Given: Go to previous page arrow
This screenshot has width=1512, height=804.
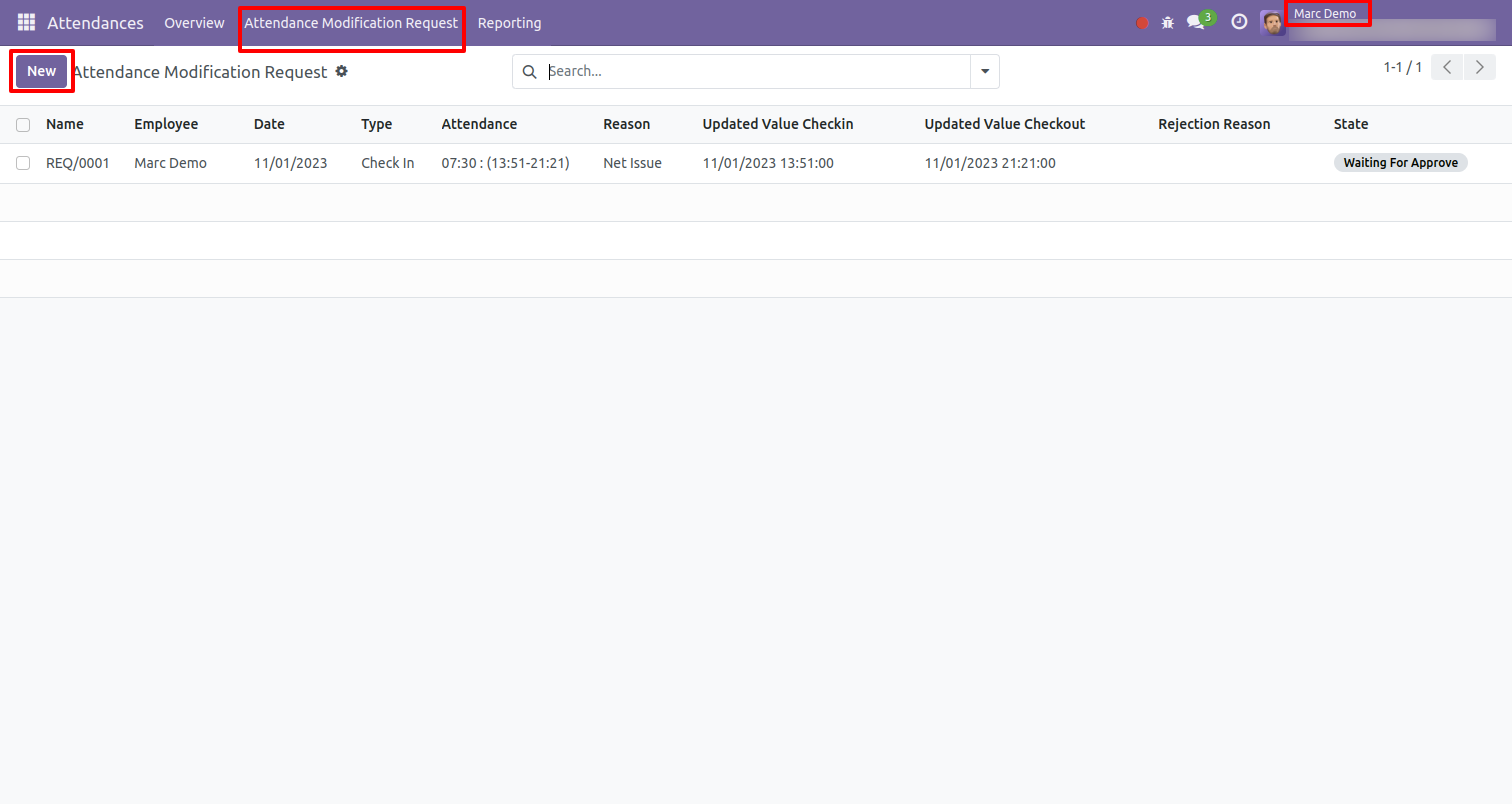Looking at the screenshot, I should pyautogui.click(x=1447, y=68).
